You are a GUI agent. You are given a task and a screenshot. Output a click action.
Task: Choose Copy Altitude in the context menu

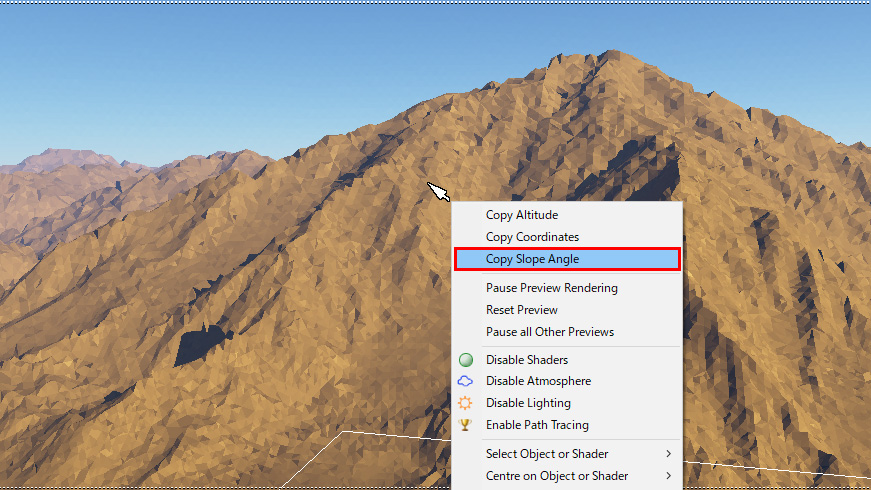[522, 215]
